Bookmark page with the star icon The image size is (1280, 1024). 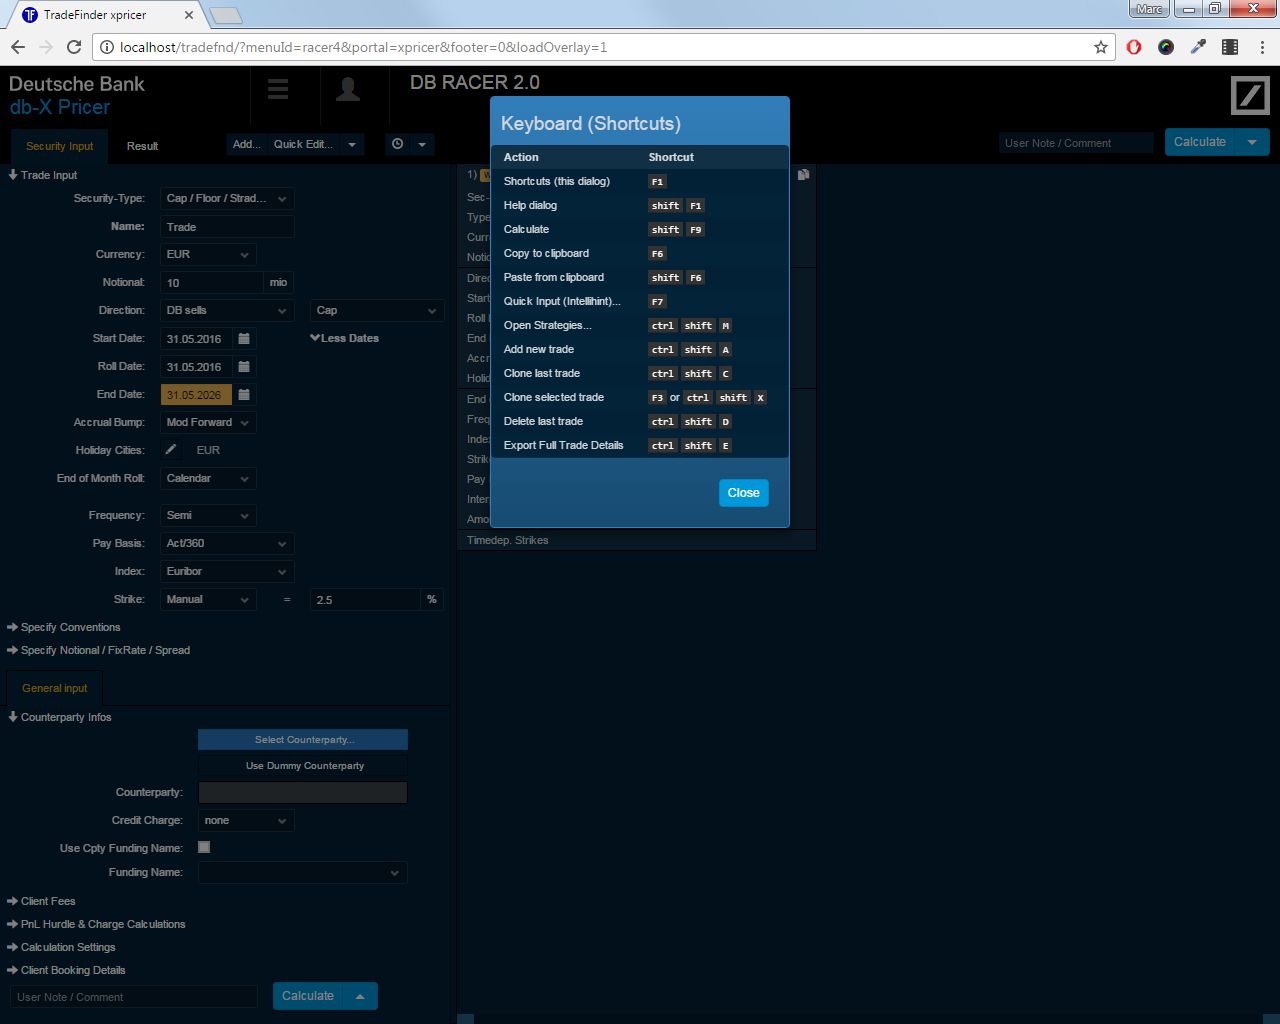(x=1101, y=47)
